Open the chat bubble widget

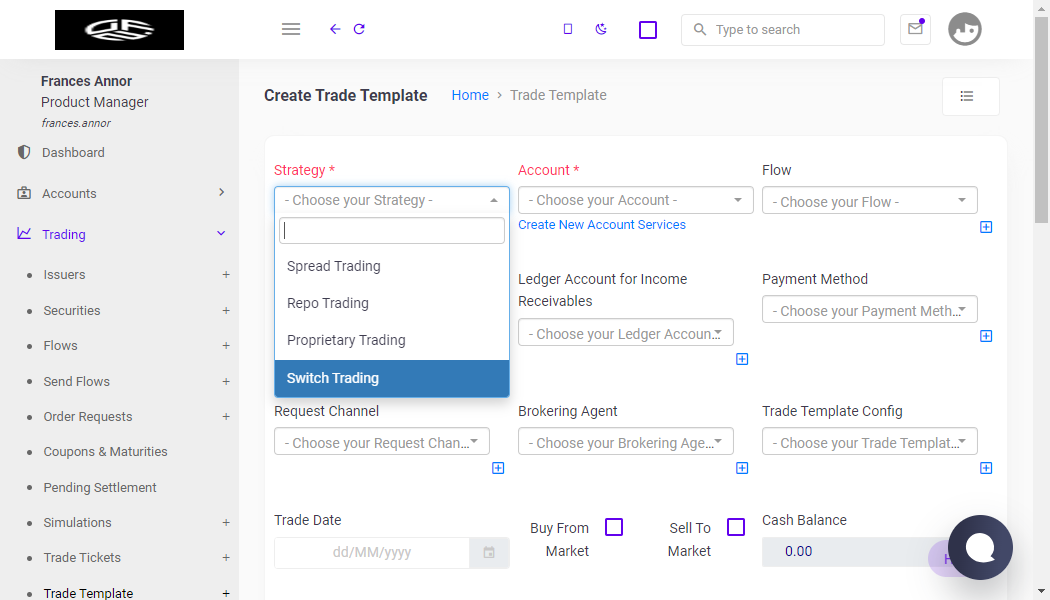point(980,548)
